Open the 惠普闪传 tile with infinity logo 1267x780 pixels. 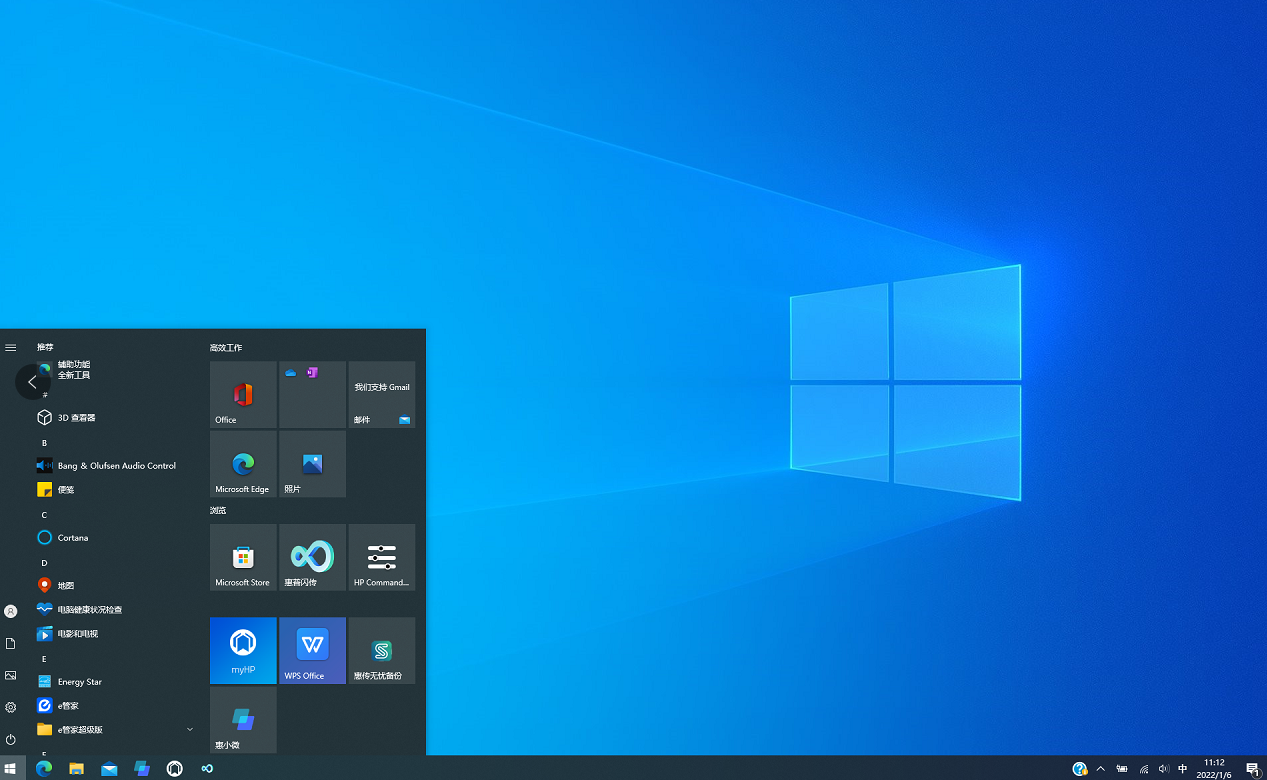pos(312,557)
